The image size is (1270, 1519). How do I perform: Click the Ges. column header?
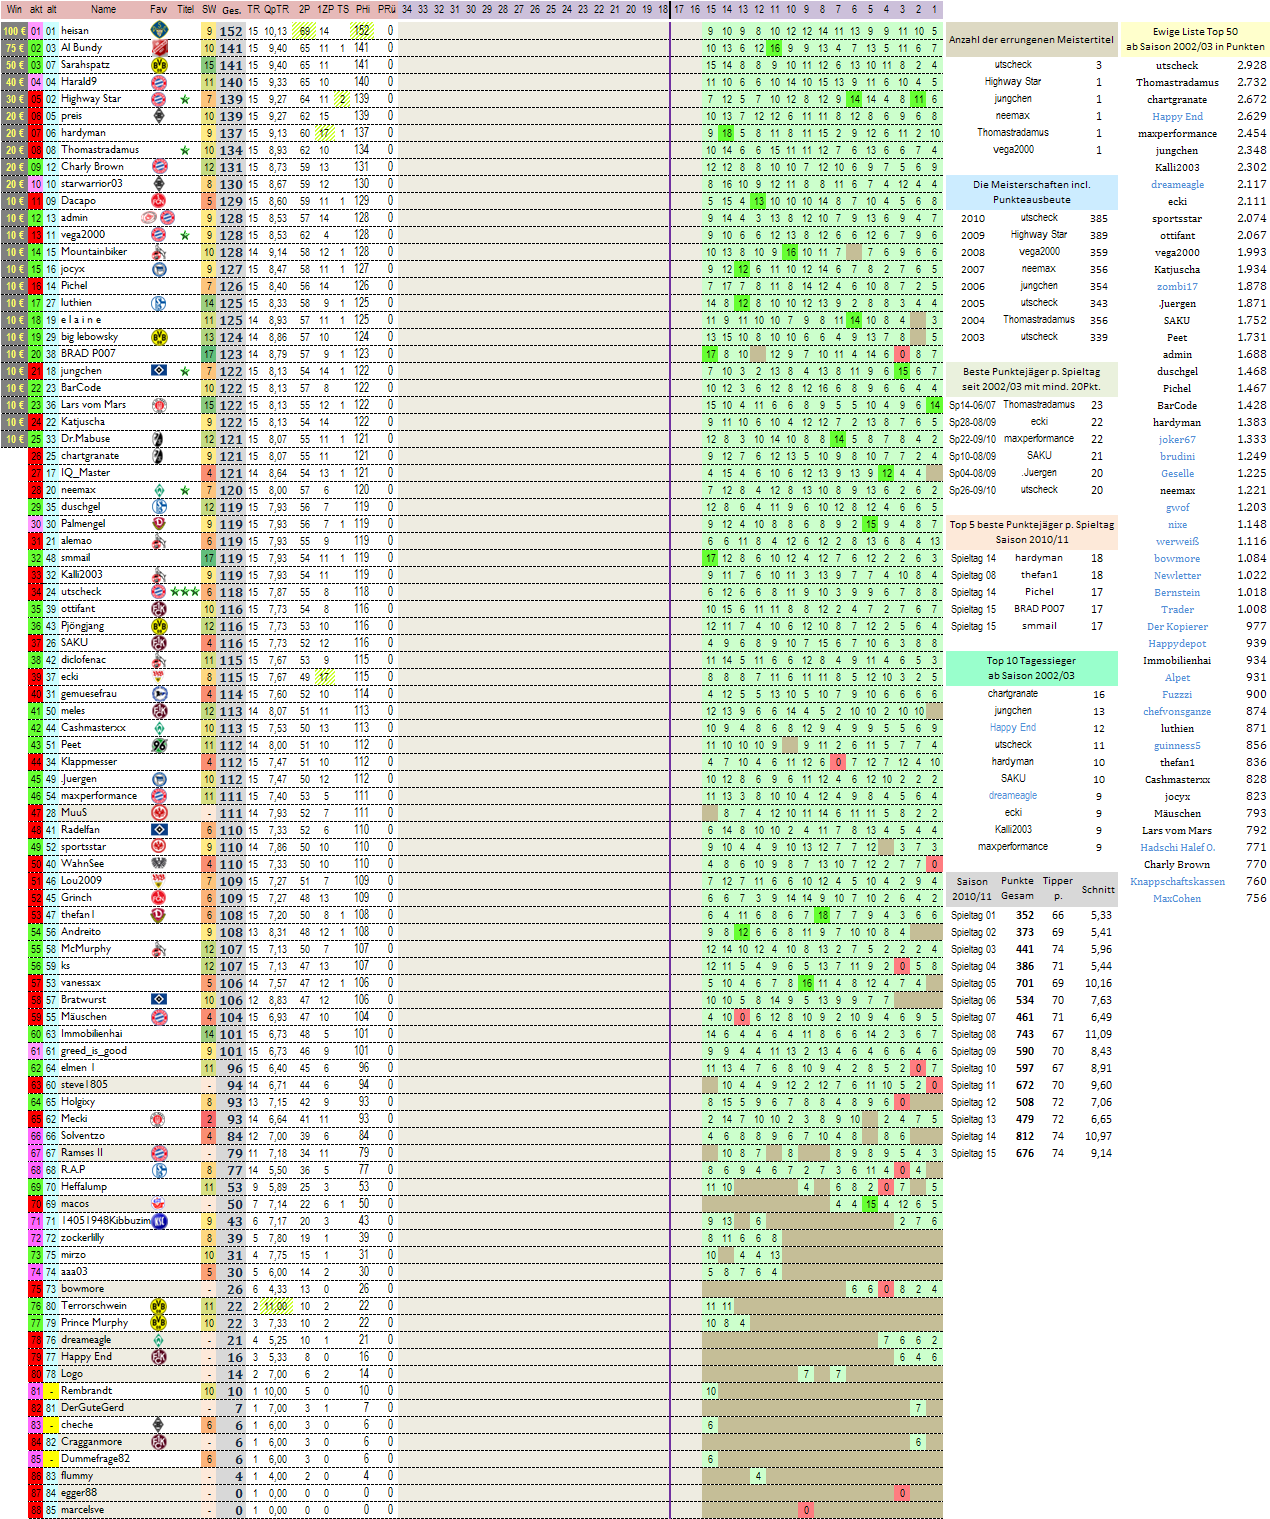coord(232,8)
